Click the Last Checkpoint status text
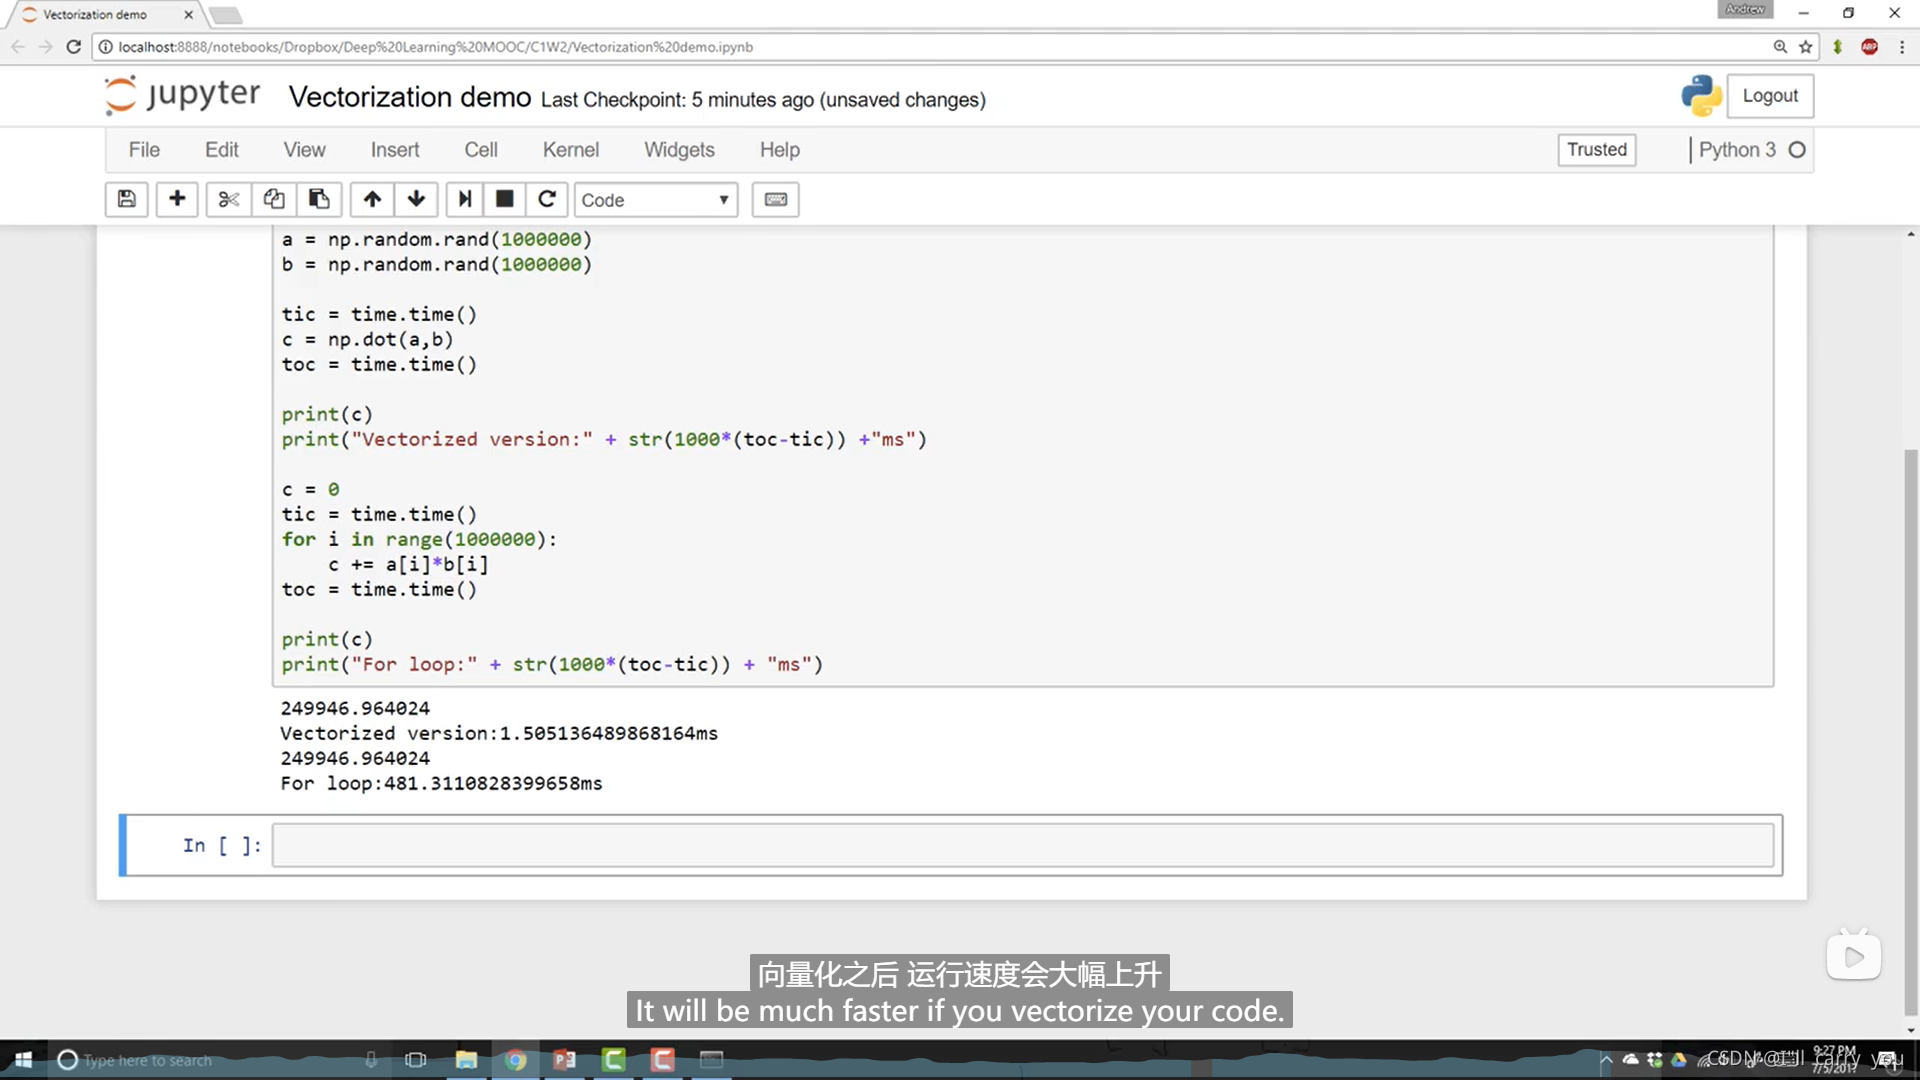The width and height of the screenshot is (1920, 1080). tap(763, 100)
